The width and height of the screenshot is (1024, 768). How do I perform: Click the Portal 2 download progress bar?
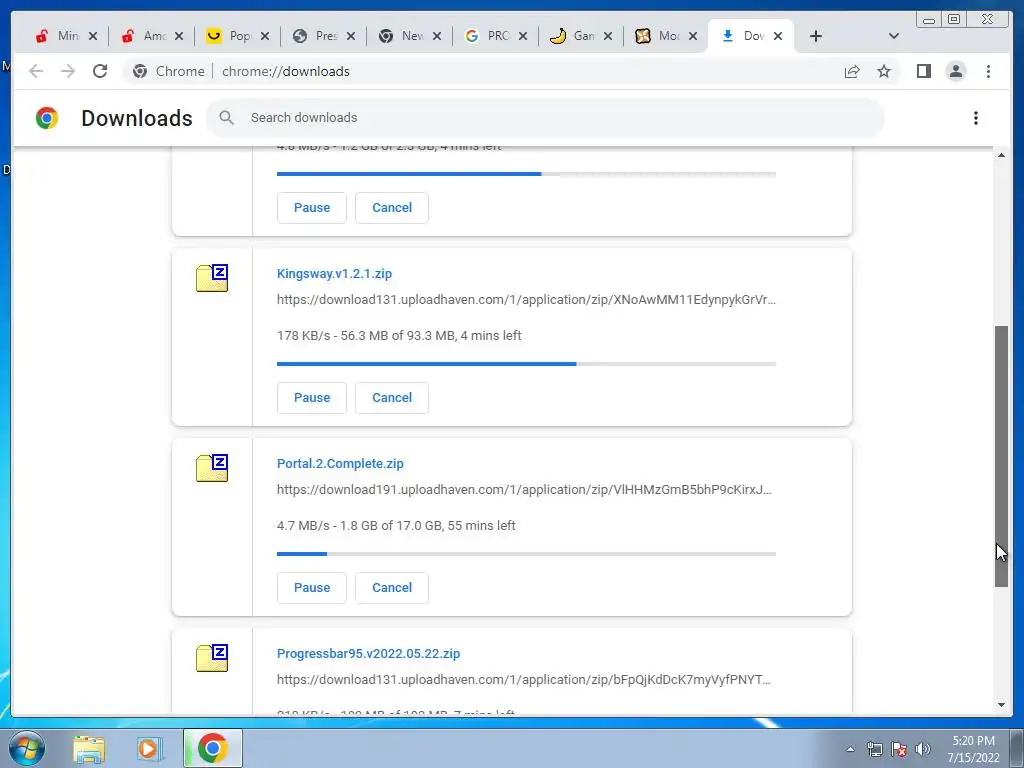pyautogui.click(x=526, y=554)
